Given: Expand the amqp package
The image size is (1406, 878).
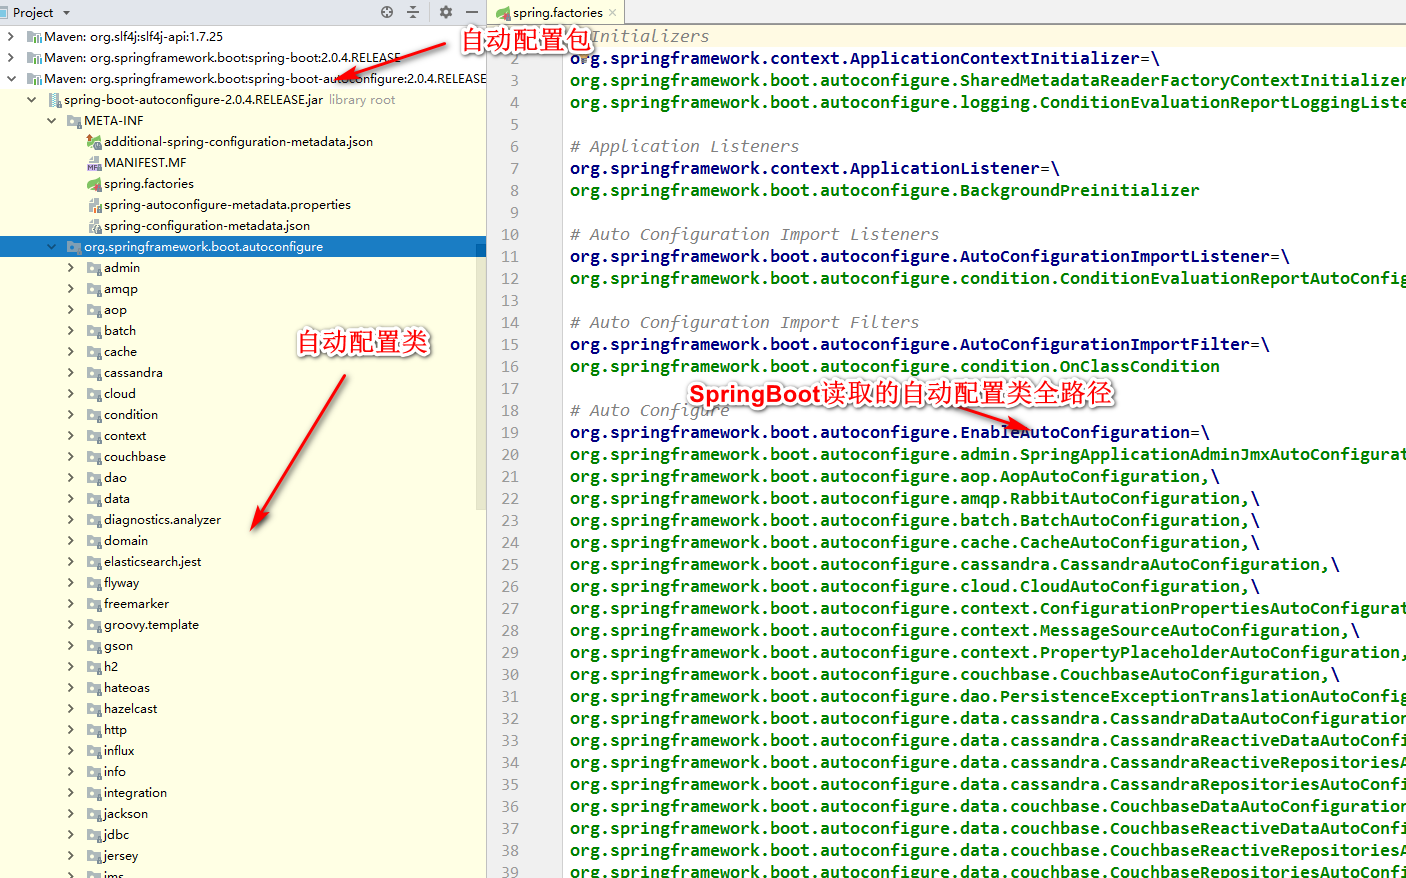Looking at the screenshot, I should [x=71, y=288].
